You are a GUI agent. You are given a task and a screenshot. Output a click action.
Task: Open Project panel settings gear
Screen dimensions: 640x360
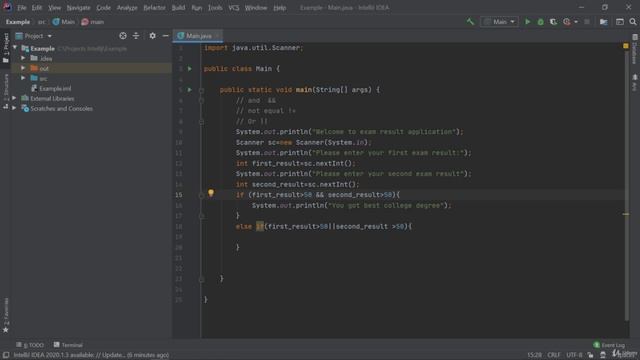[x=152, y=36]
